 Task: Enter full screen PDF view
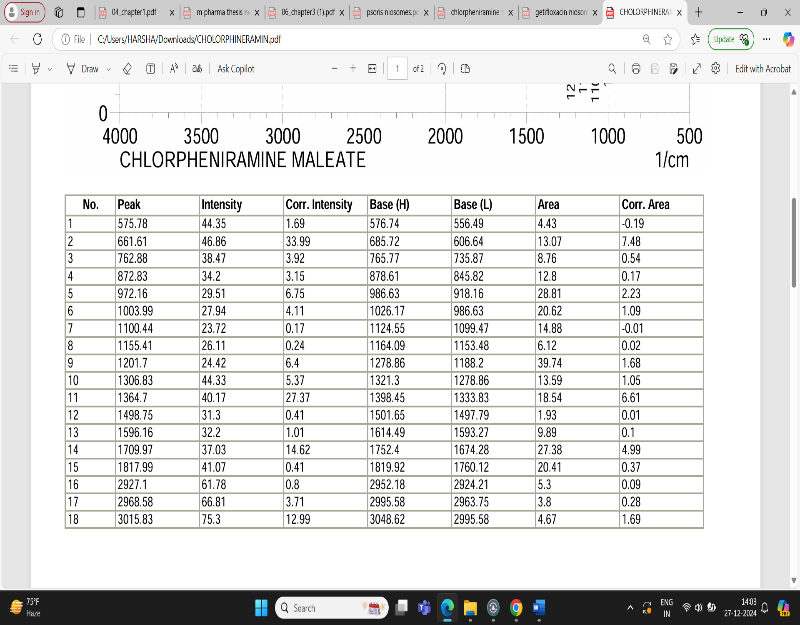(697, 68)
